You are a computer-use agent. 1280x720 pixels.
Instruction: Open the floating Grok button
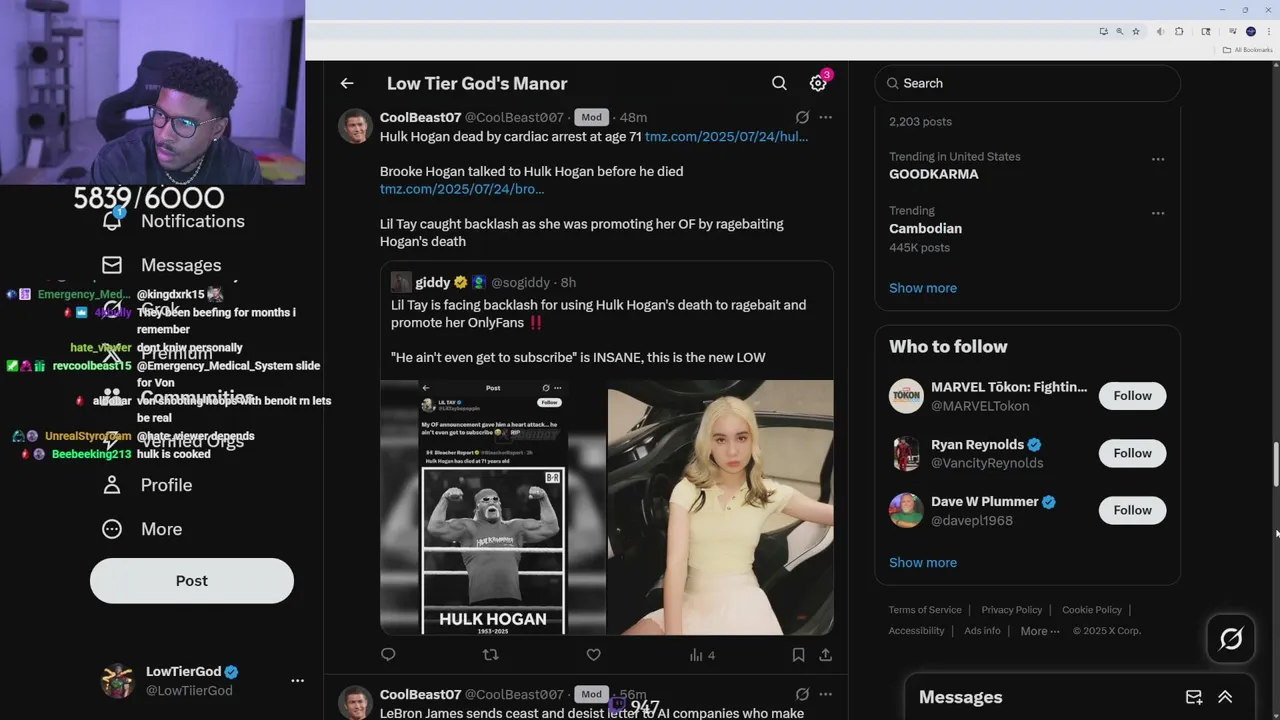point(1231,639)
